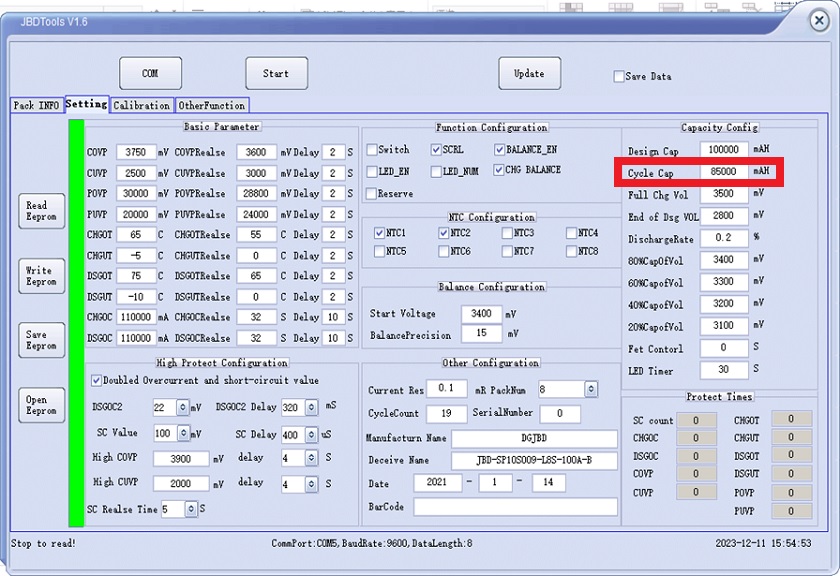Toggle Doubled Overcurrent and short-circuit value checkbox

(96, 380)
